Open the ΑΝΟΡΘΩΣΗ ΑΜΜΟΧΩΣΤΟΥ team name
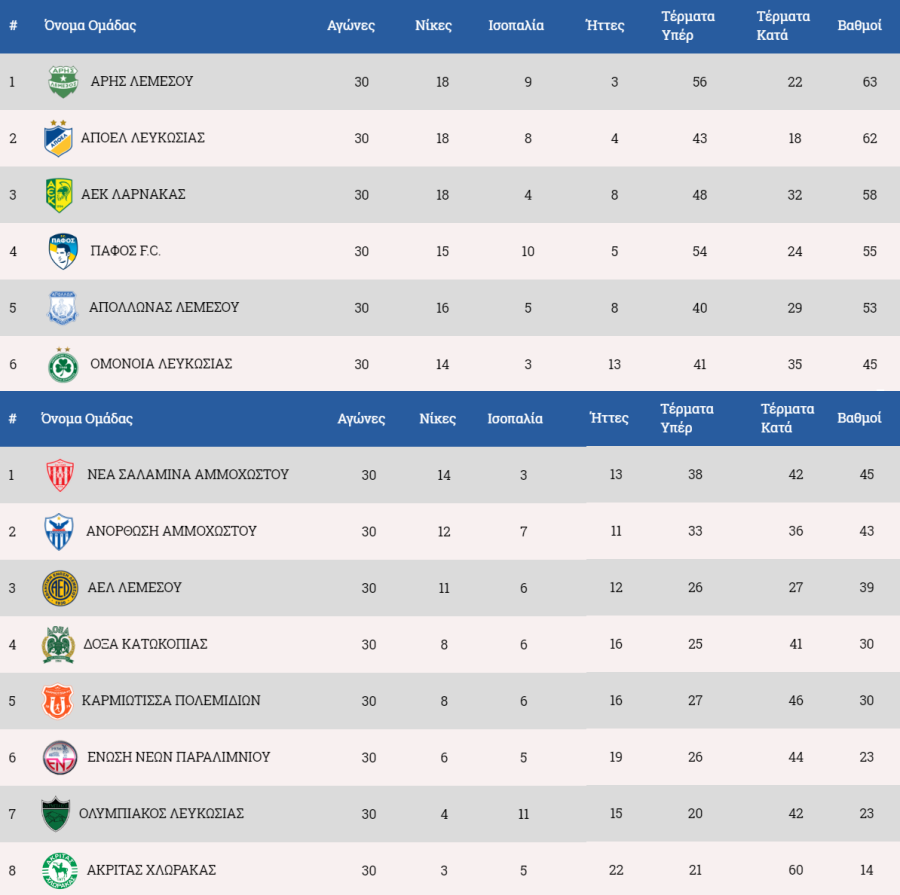This screenshot has width=900, height=895. point(171,531)
